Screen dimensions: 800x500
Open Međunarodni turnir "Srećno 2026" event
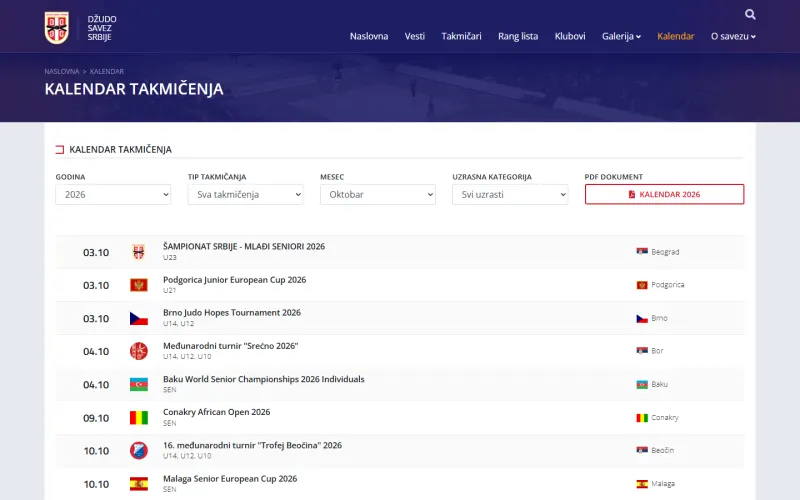[x=231, y=346]
